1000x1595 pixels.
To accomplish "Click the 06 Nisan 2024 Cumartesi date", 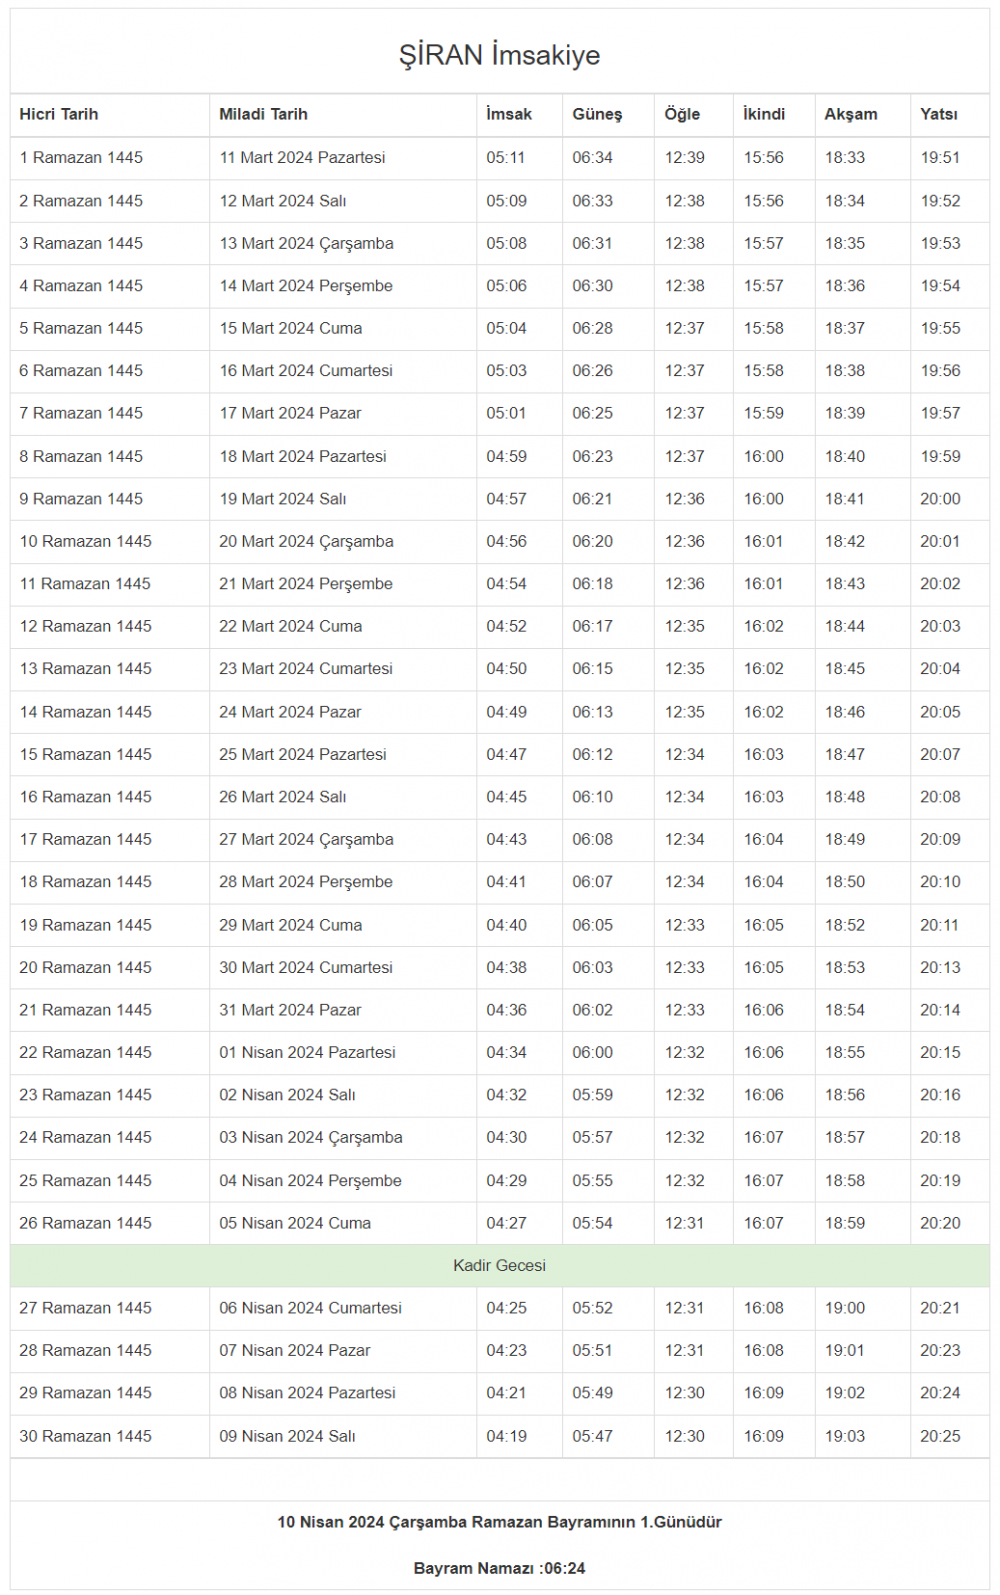I will click(x=310, y=1308).
